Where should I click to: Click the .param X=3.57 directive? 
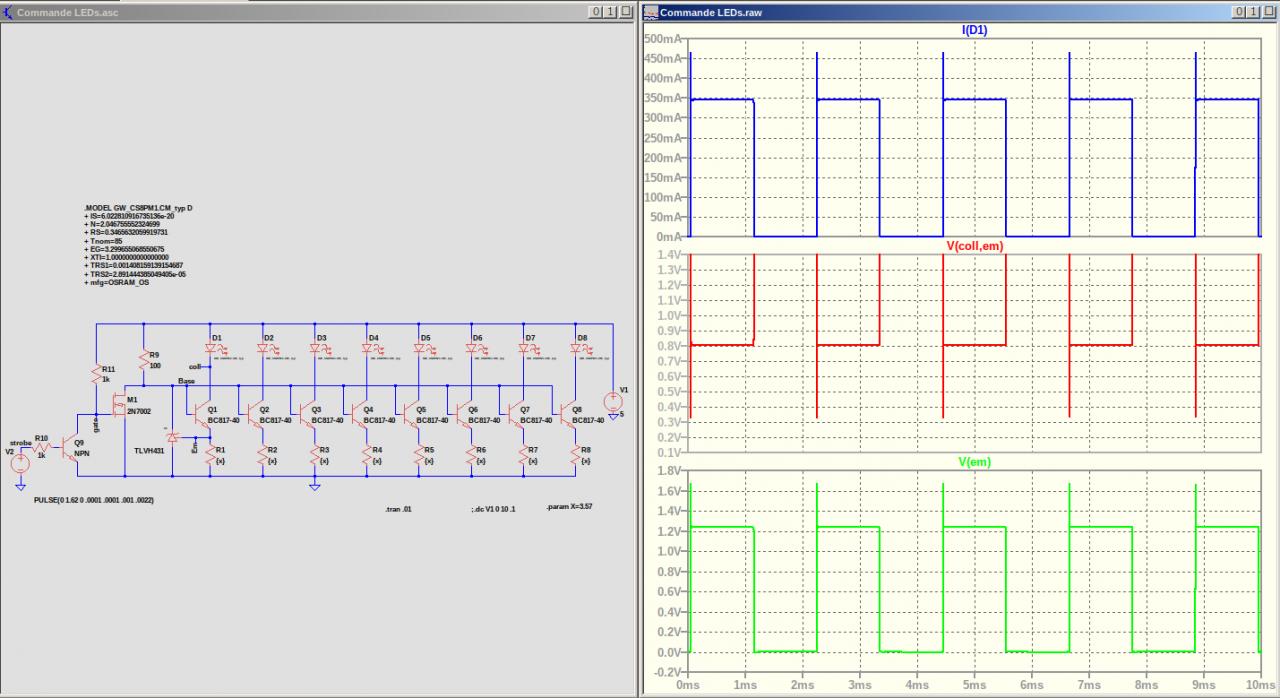571,507
